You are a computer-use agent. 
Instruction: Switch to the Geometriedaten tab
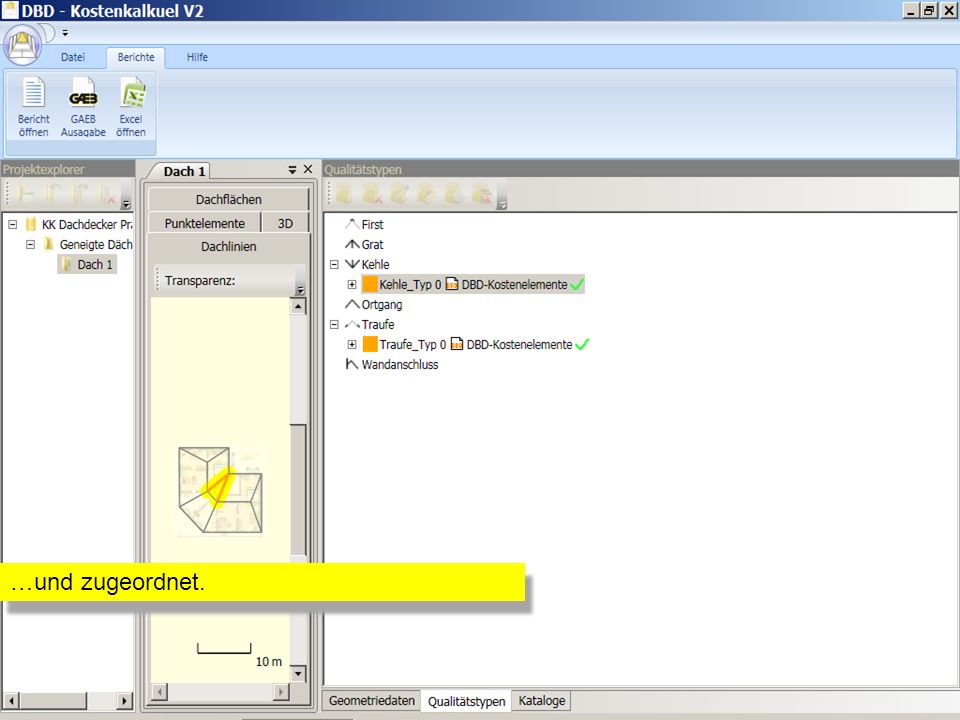(372, 700)
